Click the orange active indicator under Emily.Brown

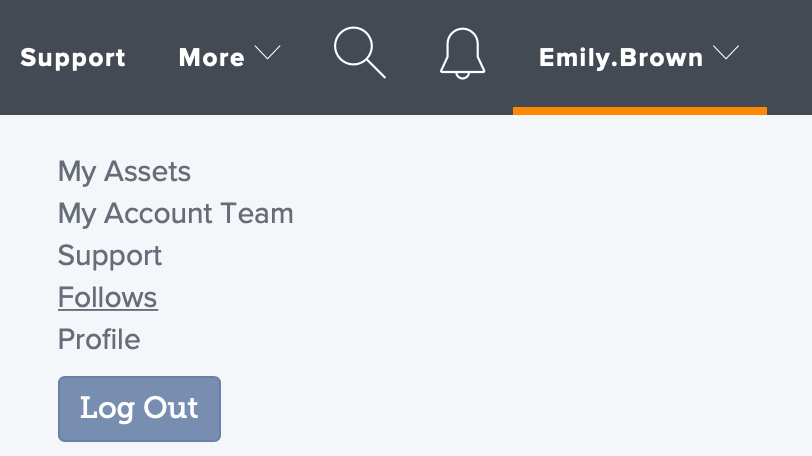point(640,111)
